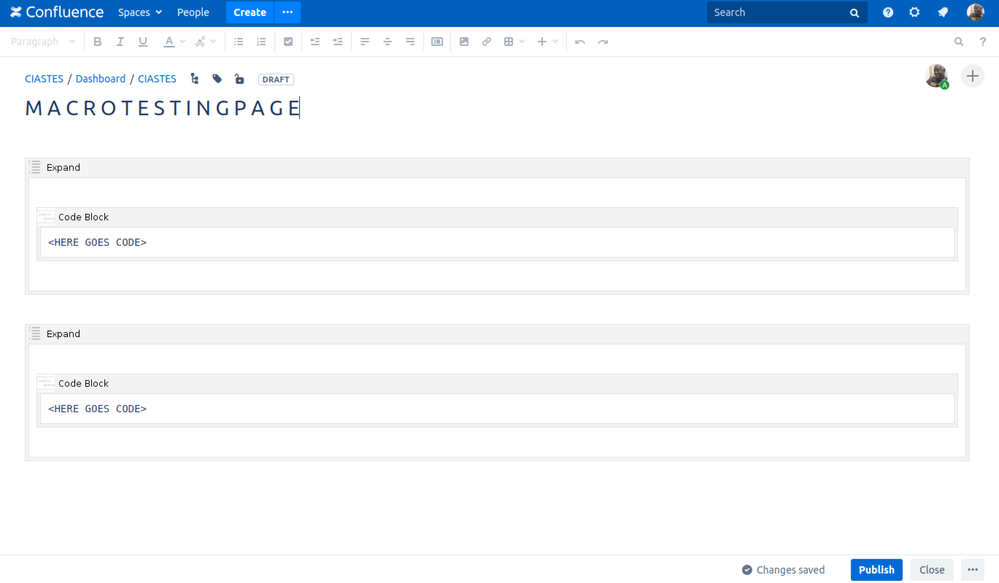Open the CIASTES space breadcrumb link
This screenshot has height=583, width=999.
[x=44, y=78]
